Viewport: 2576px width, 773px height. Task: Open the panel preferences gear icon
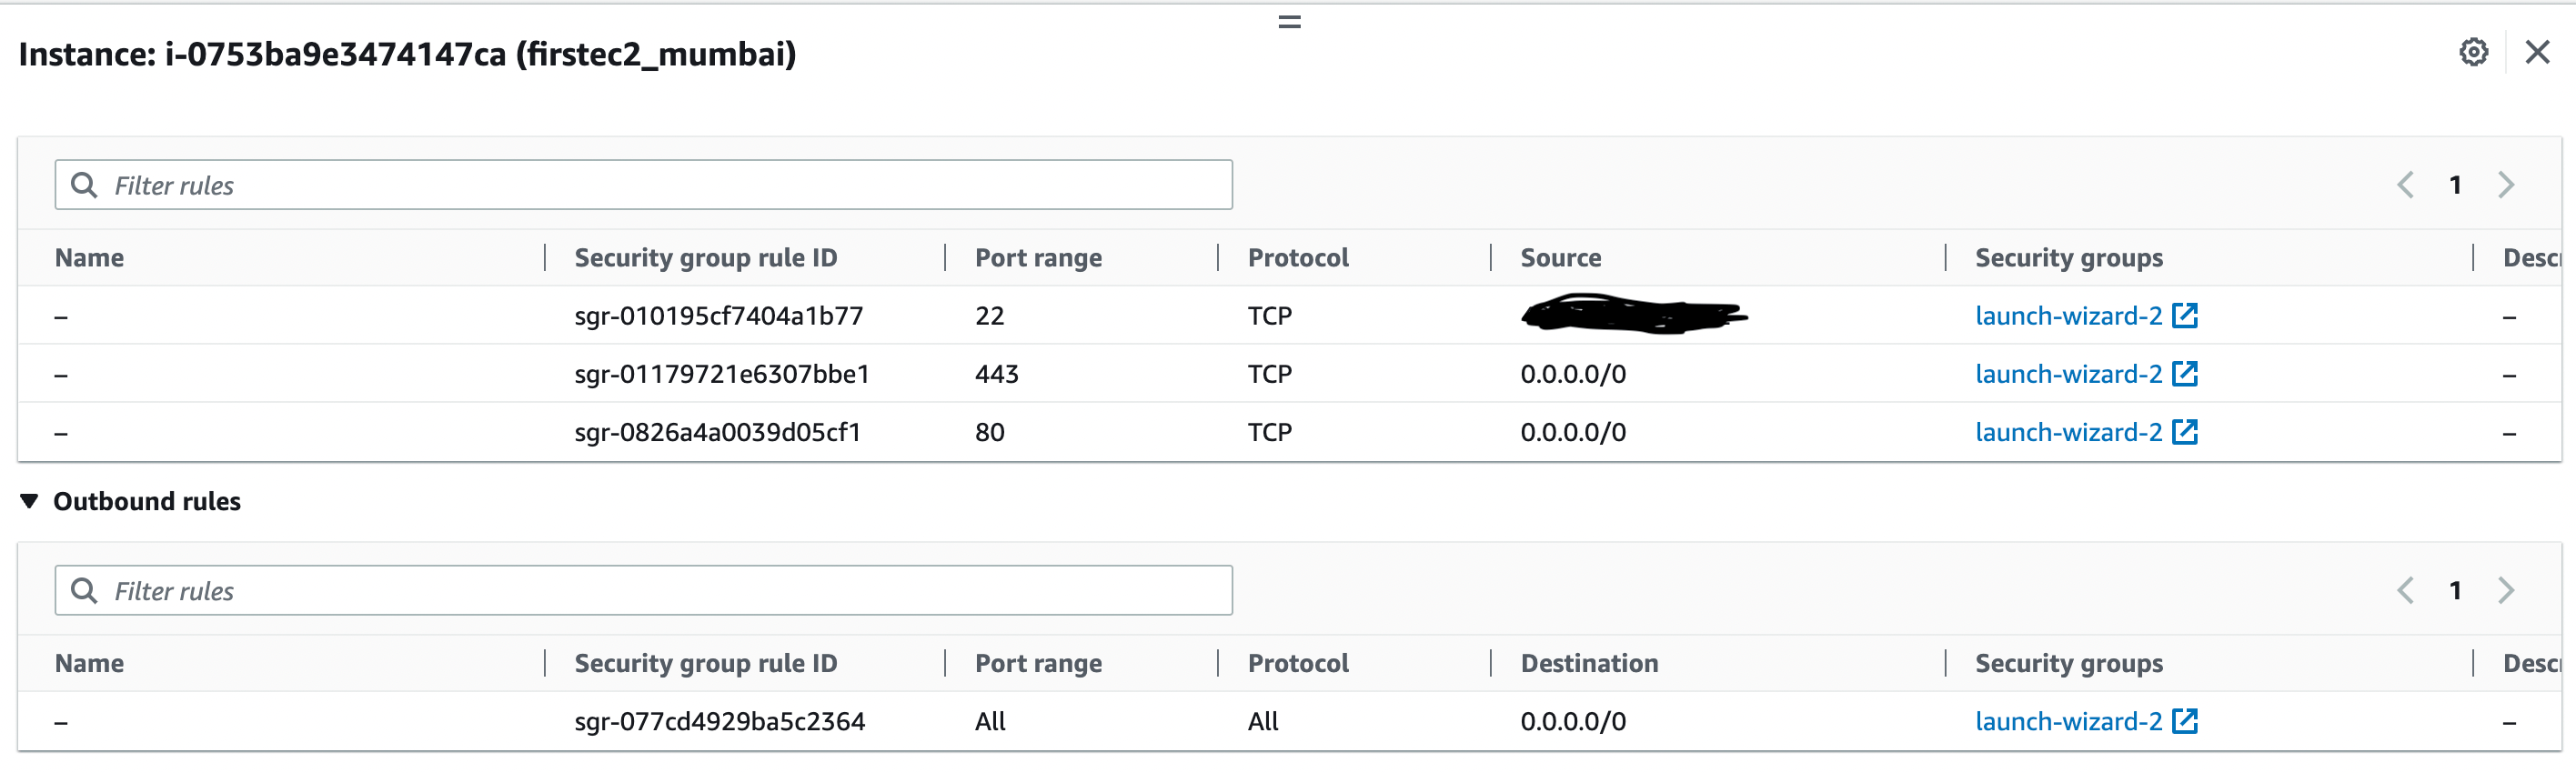pos(2473,52)
